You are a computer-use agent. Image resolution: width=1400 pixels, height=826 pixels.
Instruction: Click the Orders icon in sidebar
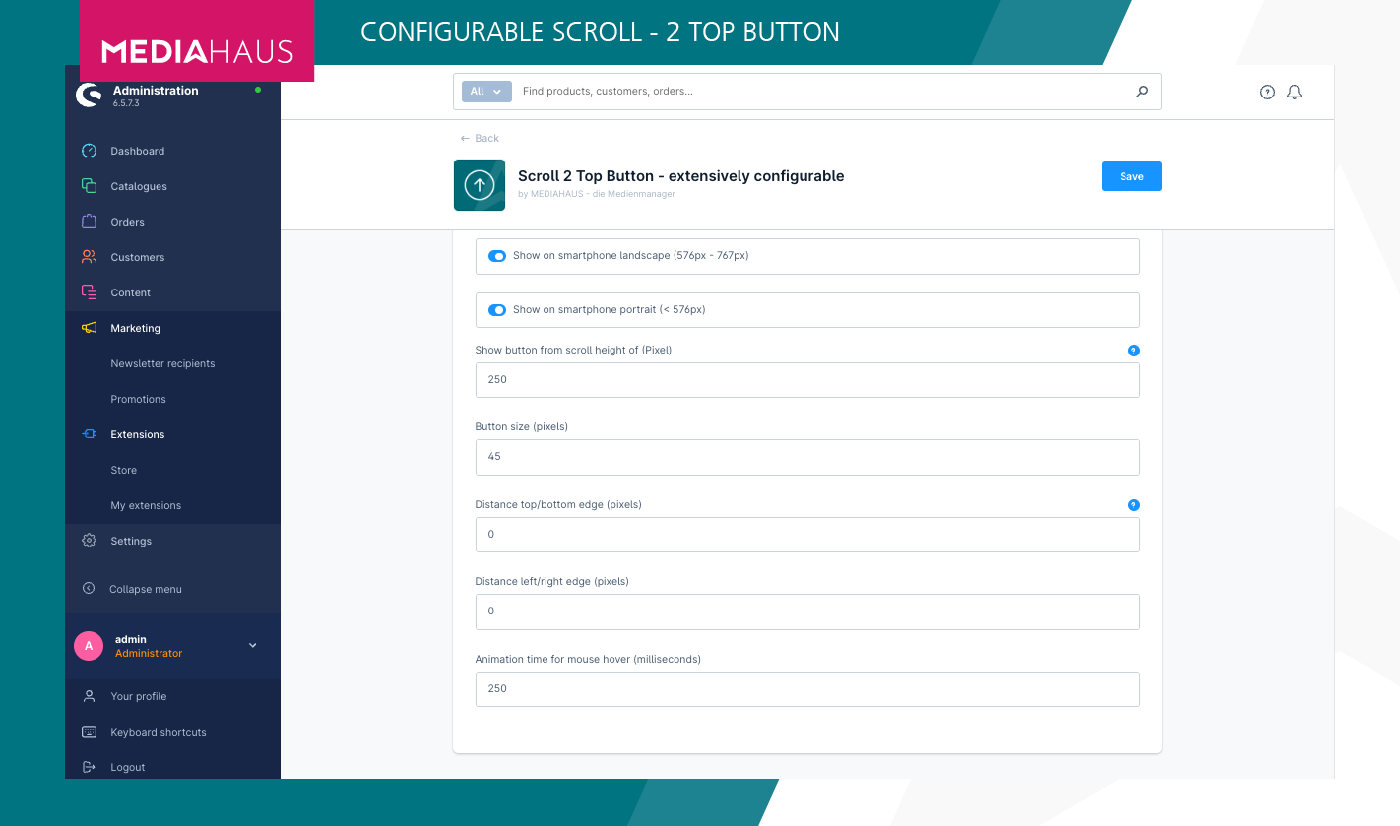coord(89,222)
